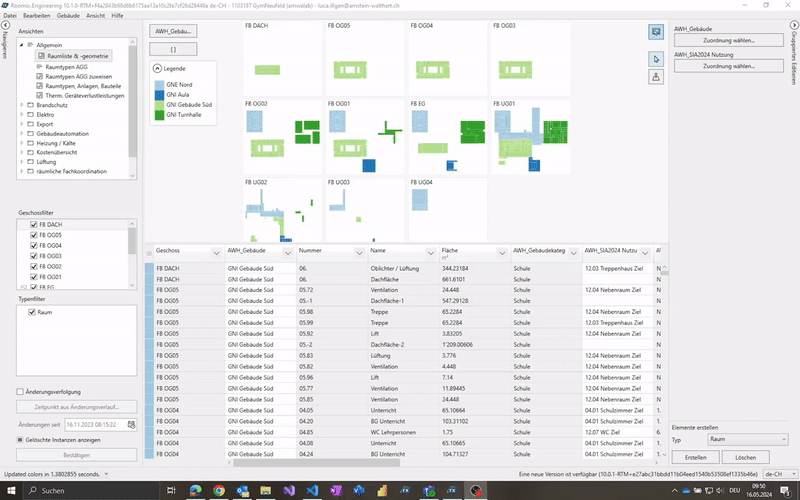Click the stamp tool icon below the pointer
Image resolution: width=800 pixels, height=500 pixels.
[656, 77]
